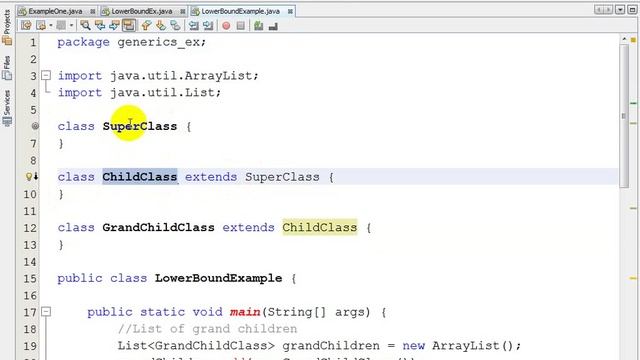Toggle Highlight Search in editor toolbar
The image size is (640, 360).
click(129, 26)
